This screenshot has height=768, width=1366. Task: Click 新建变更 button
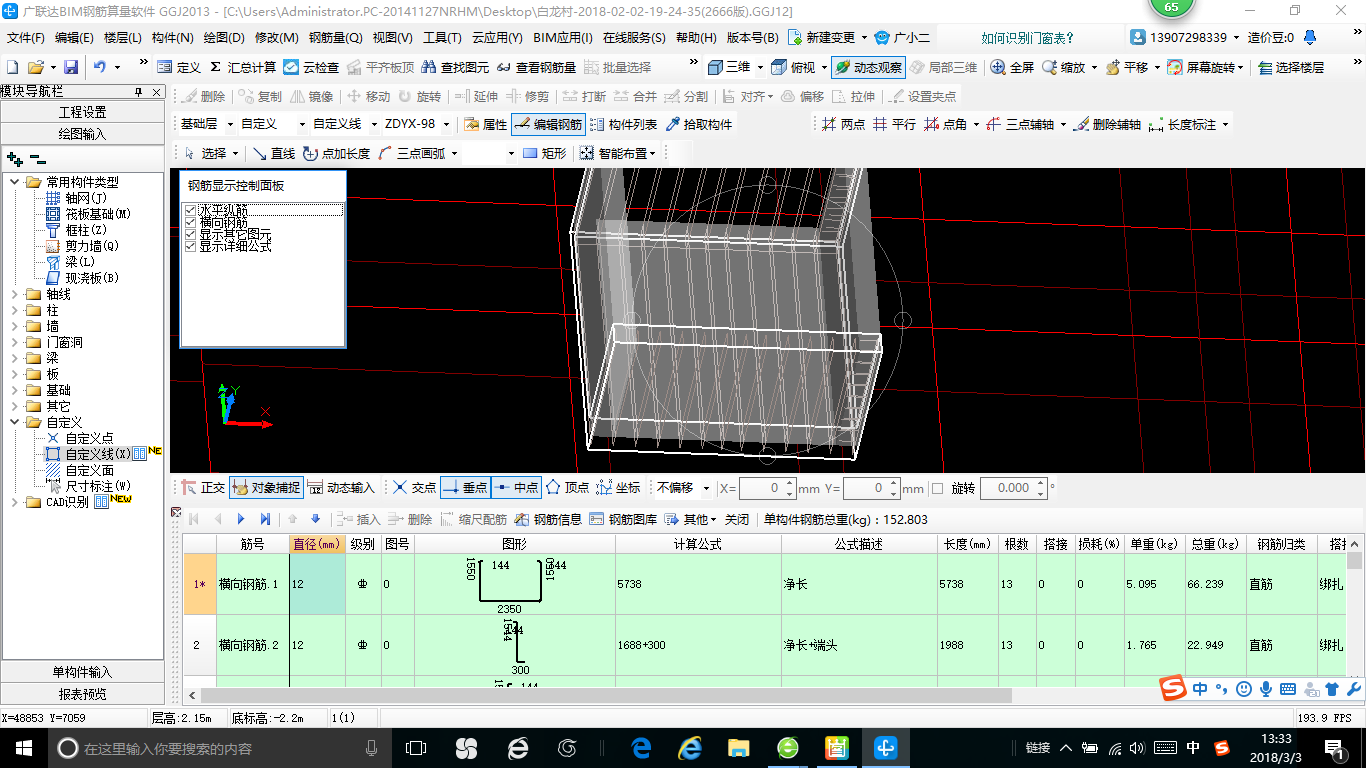pos(827,38)
